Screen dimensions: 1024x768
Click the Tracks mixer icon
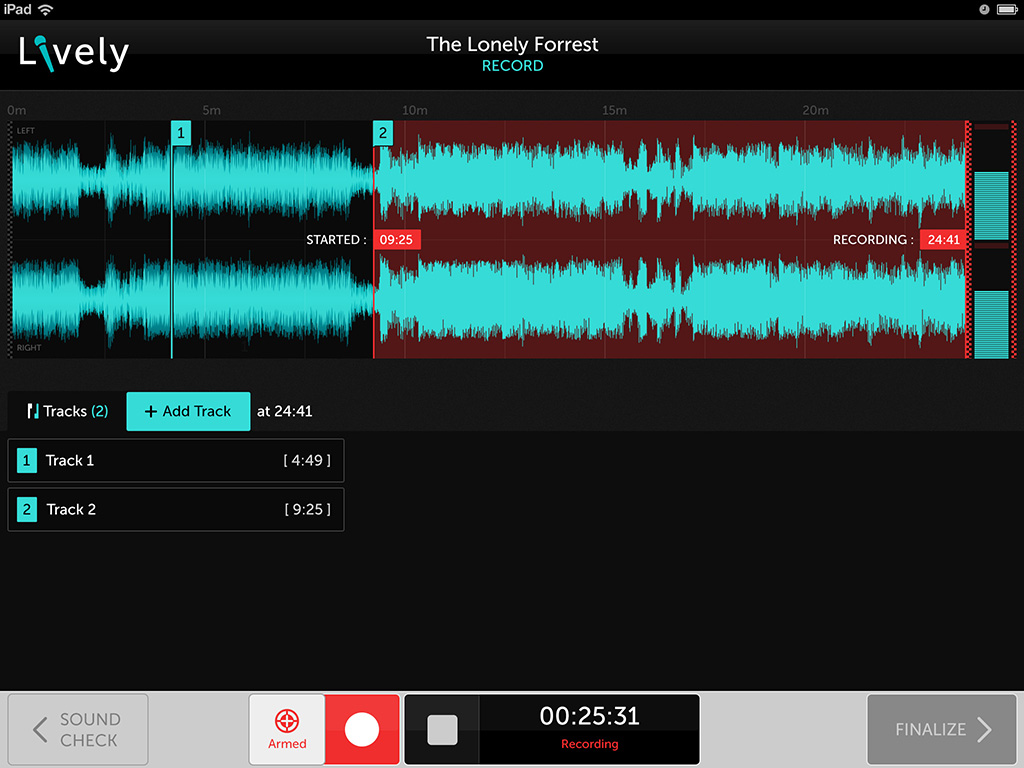click(x=33, y=411)
